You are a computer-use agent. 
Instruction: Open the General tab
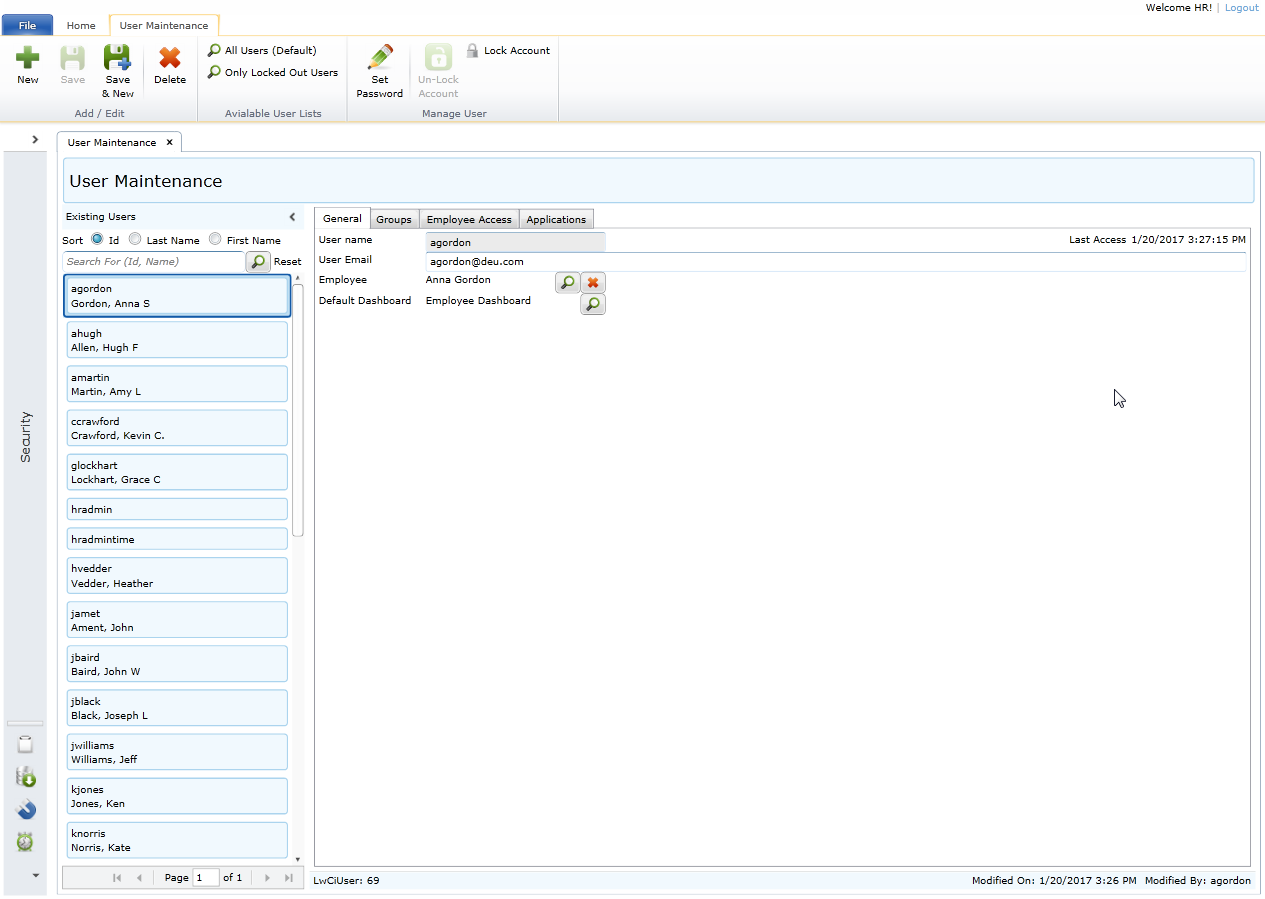[x=342, y=218]
